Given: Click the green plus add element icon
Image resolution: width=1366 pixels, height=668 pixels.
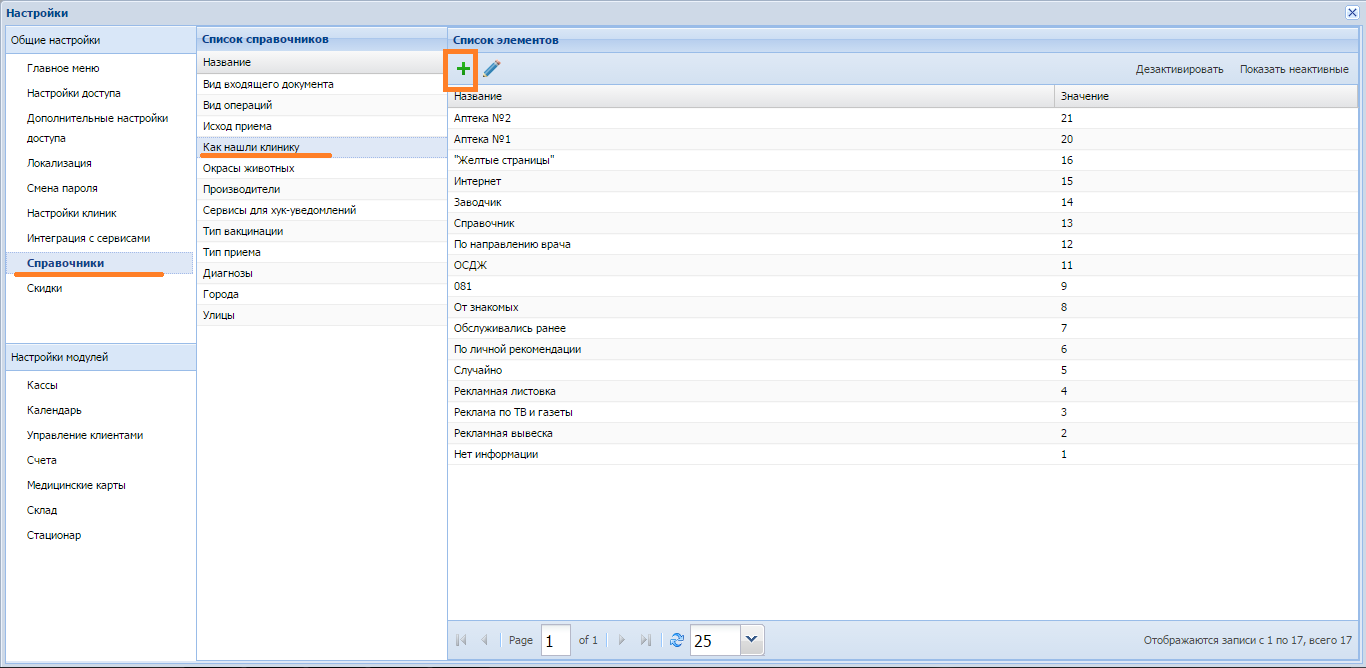Looking at the screenshot, I should (462, 69).
